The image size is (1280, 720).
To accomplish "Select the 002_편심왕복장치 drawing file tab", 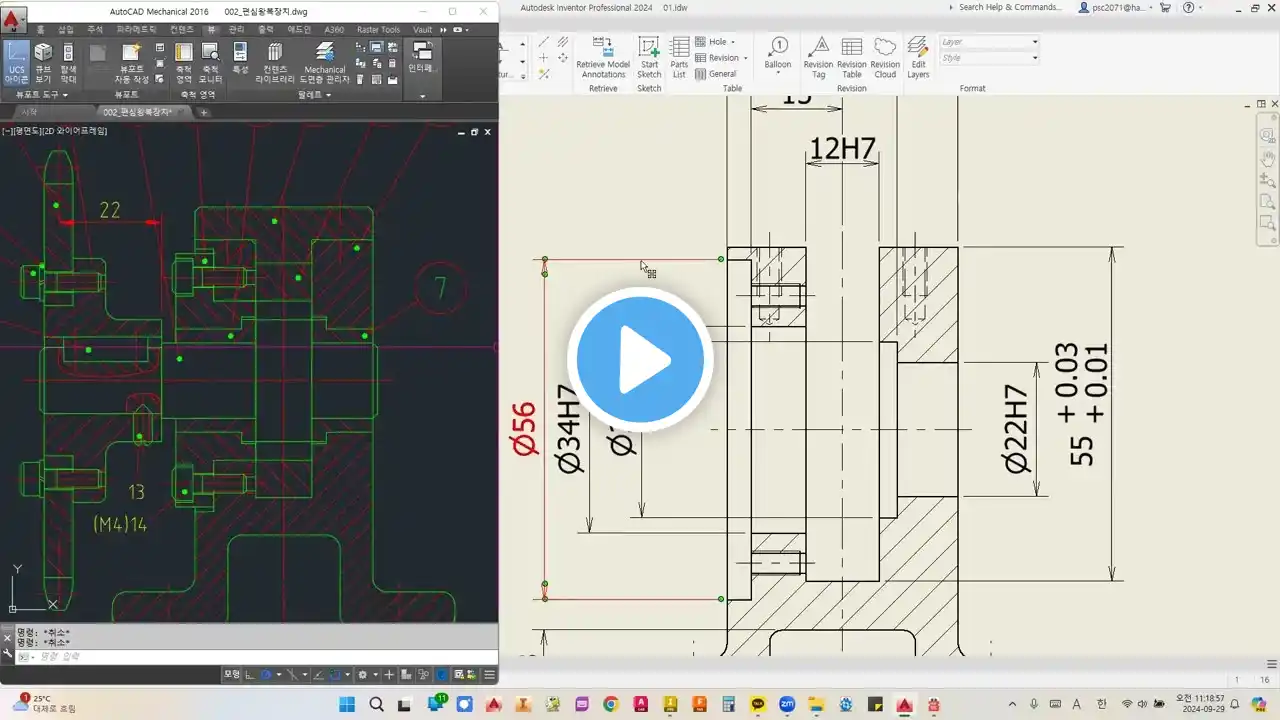I will tap(144, 112).
